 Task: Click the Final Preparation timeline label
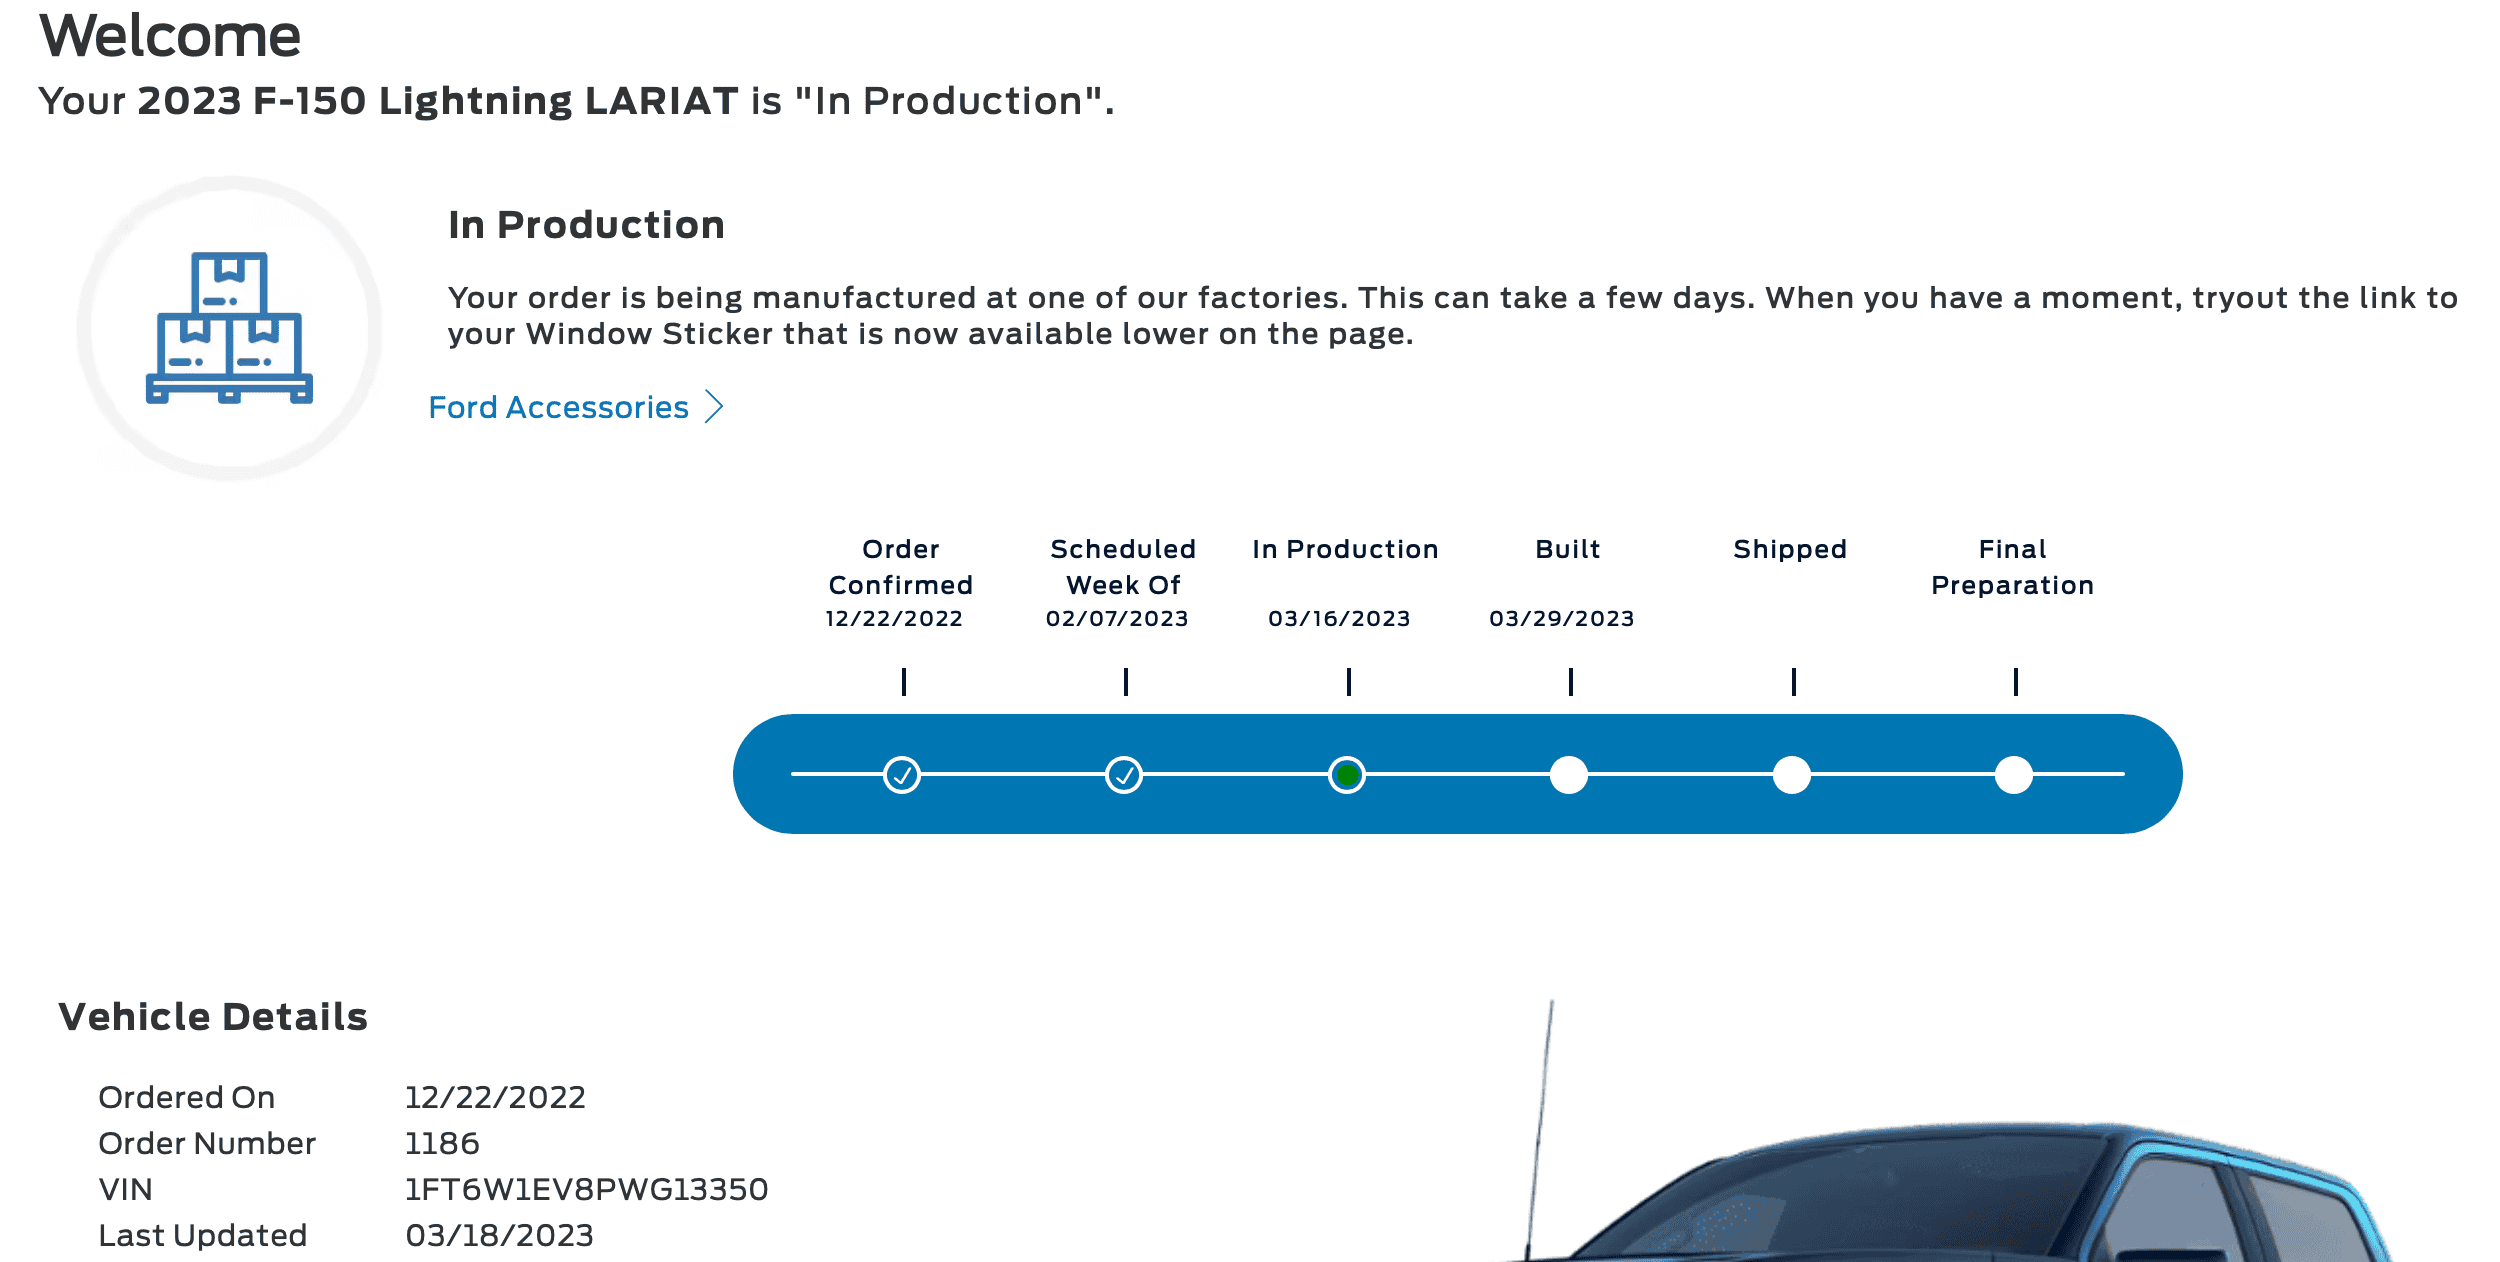(x=2012, y=567)
